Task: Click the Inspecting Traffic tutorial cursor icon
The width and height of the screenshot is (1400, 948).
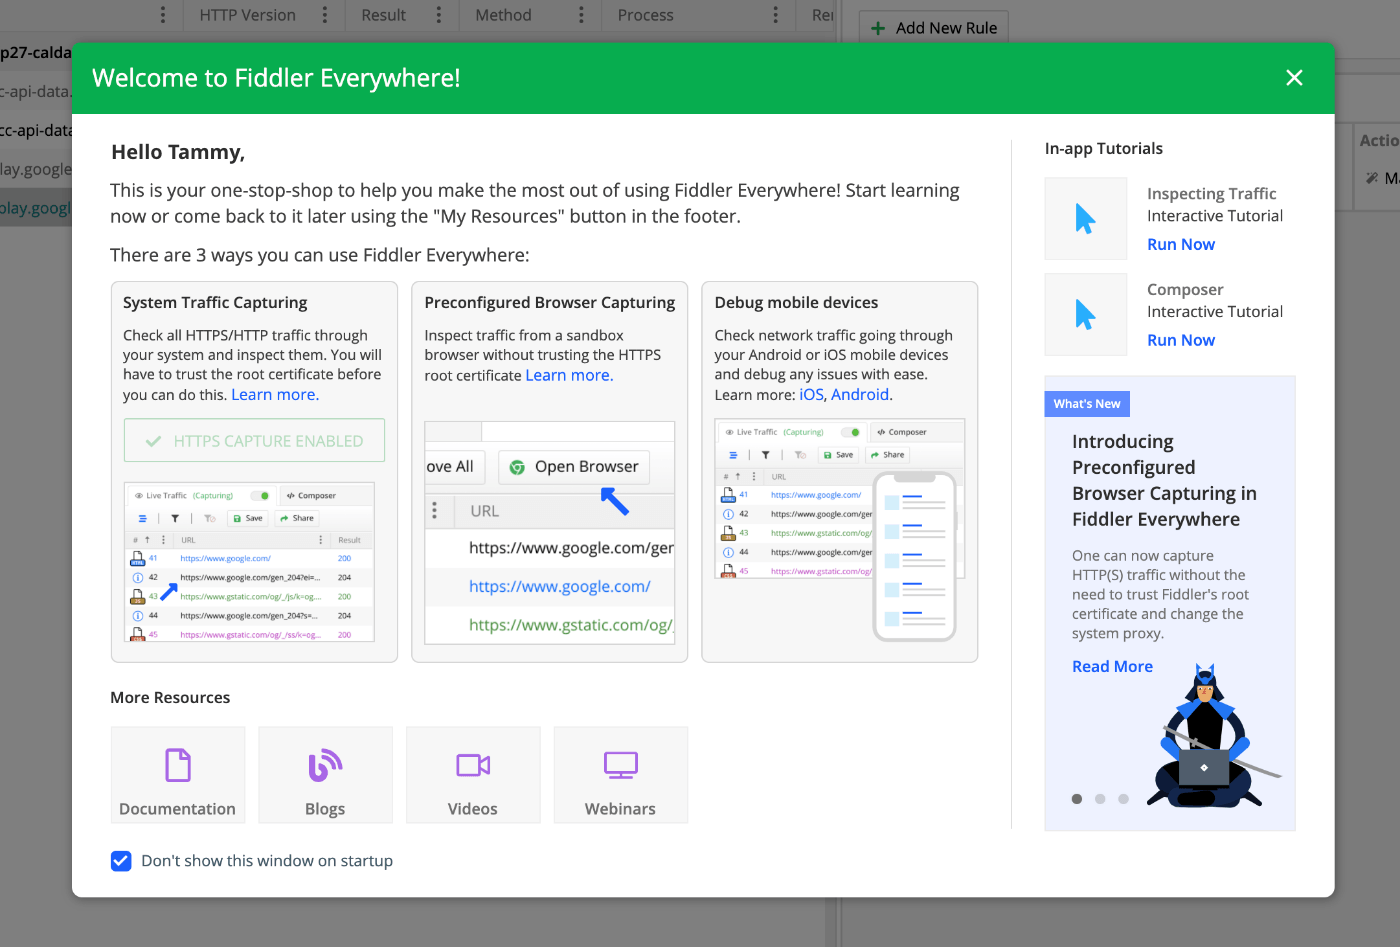Action: (1086, 219)
